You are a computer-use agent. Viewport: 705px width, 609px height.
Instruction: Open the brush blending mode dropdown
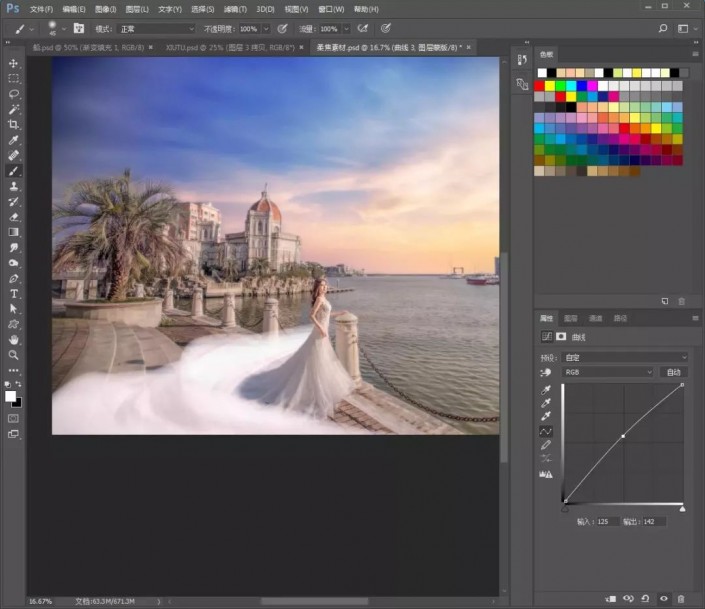coord(156,29)
